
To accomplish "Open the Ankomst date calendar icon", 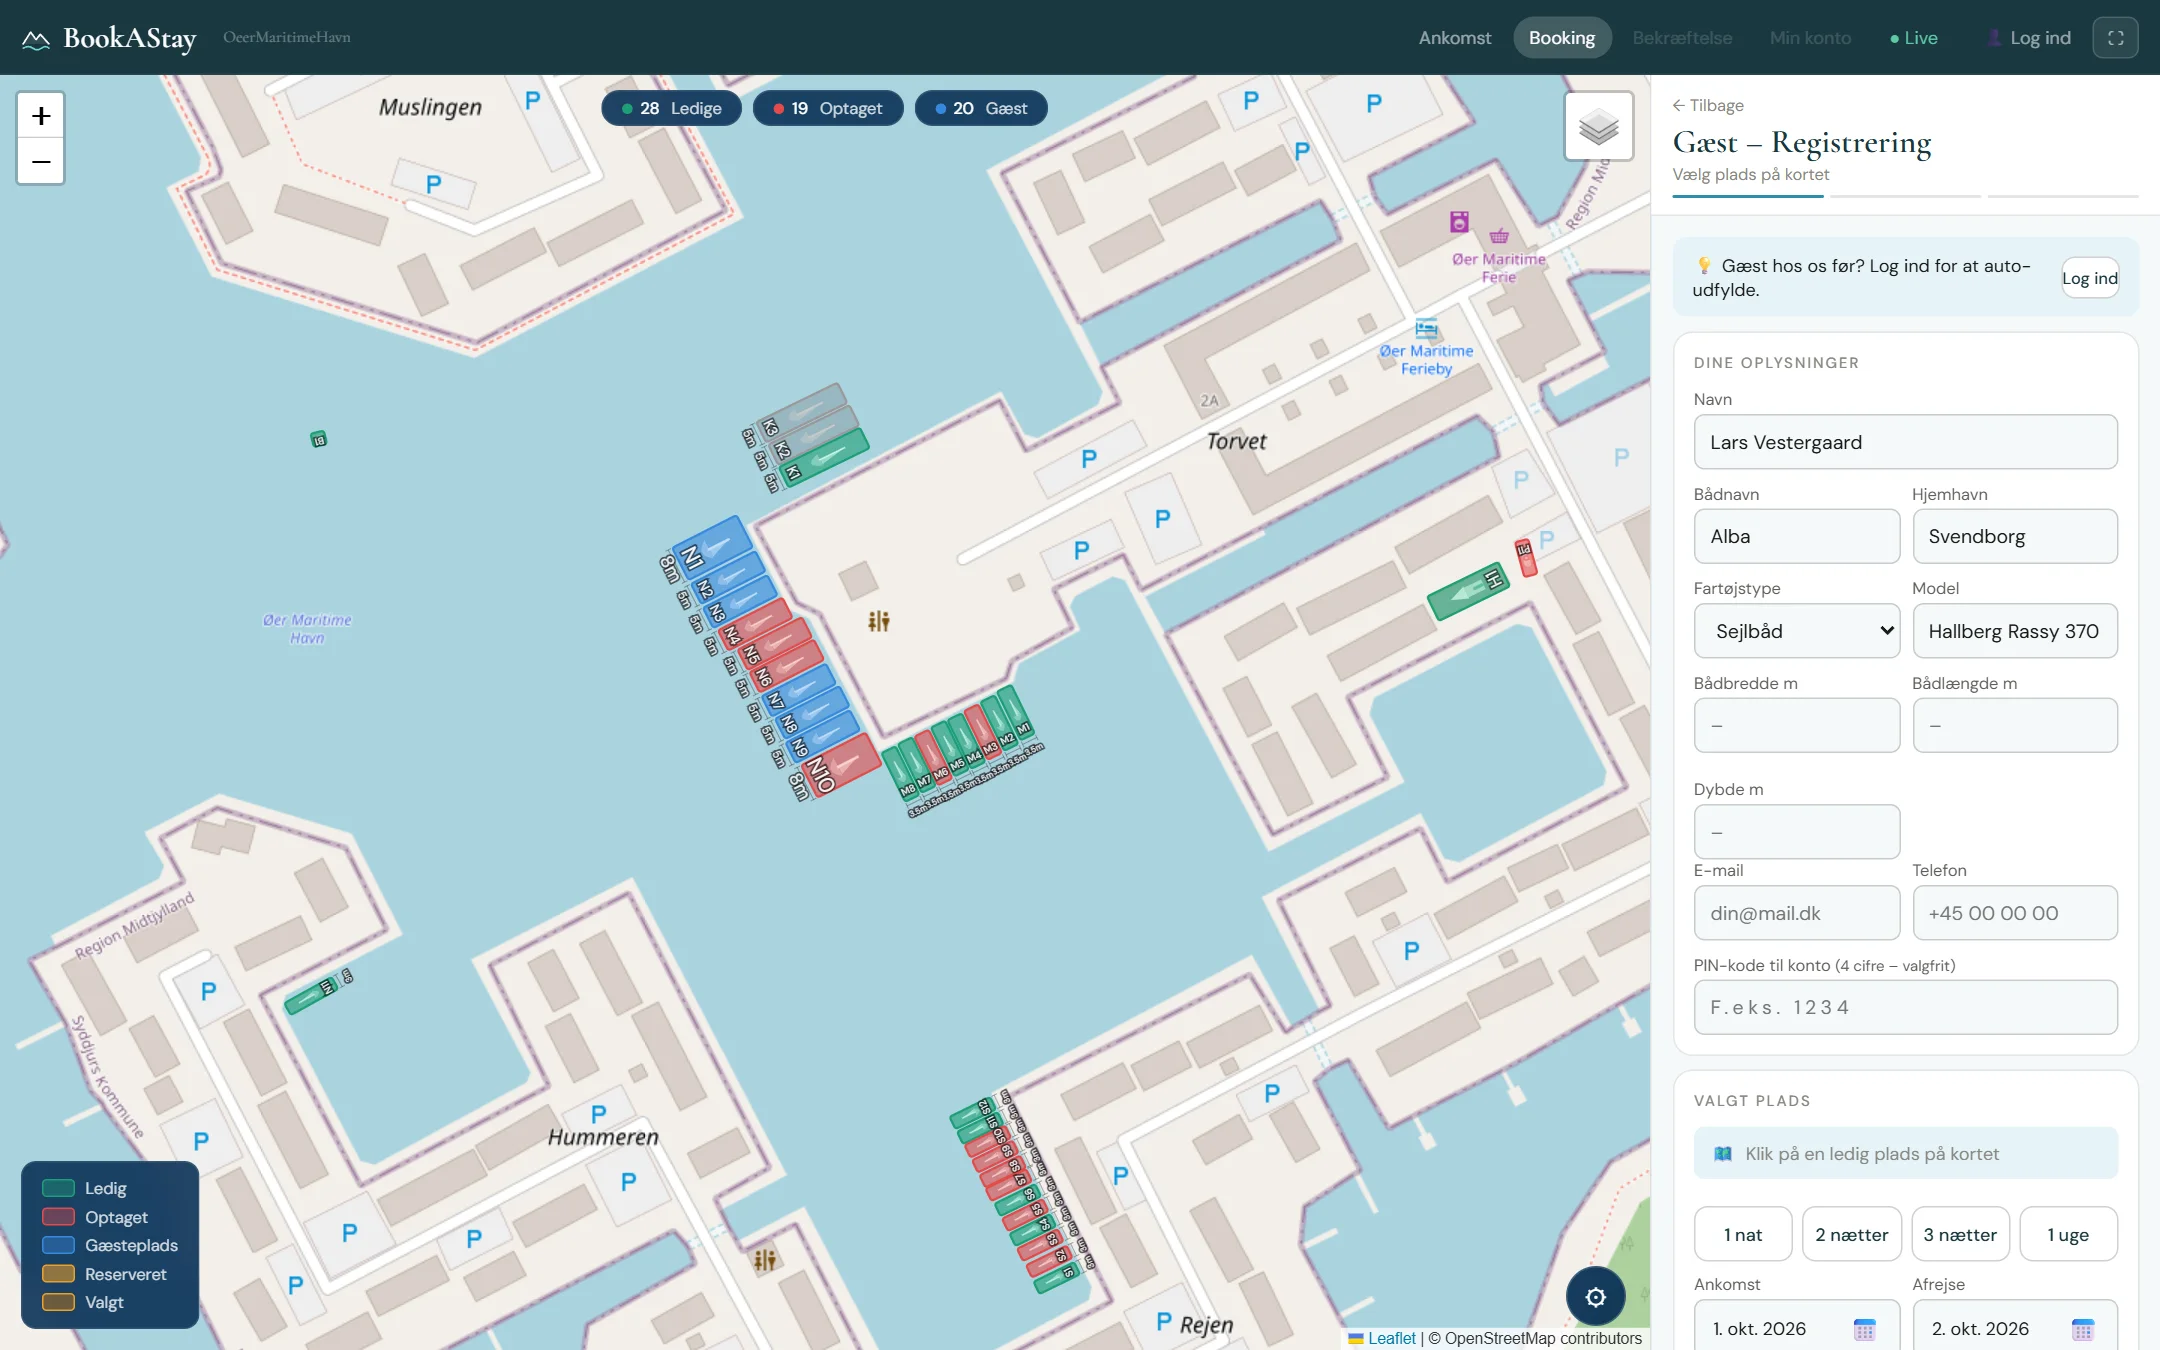I will (x=1864, y=1329).
